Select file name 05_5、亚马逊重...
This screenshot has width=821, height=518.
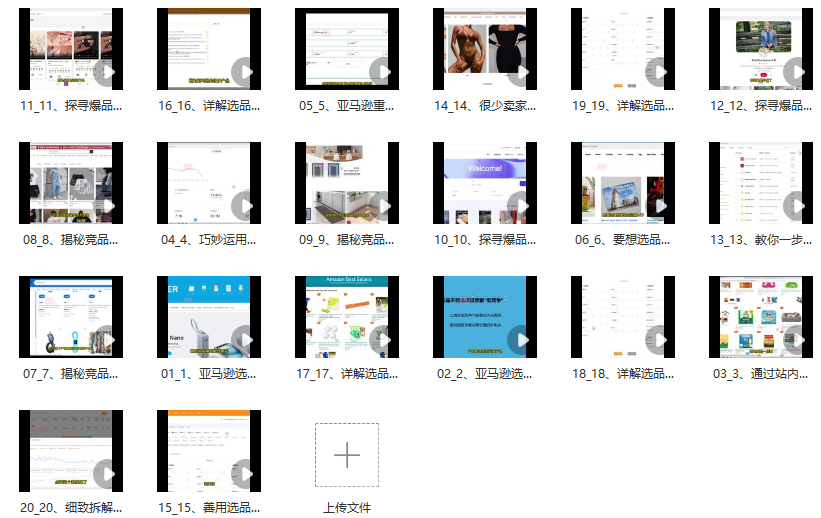[x=347, y=106]
